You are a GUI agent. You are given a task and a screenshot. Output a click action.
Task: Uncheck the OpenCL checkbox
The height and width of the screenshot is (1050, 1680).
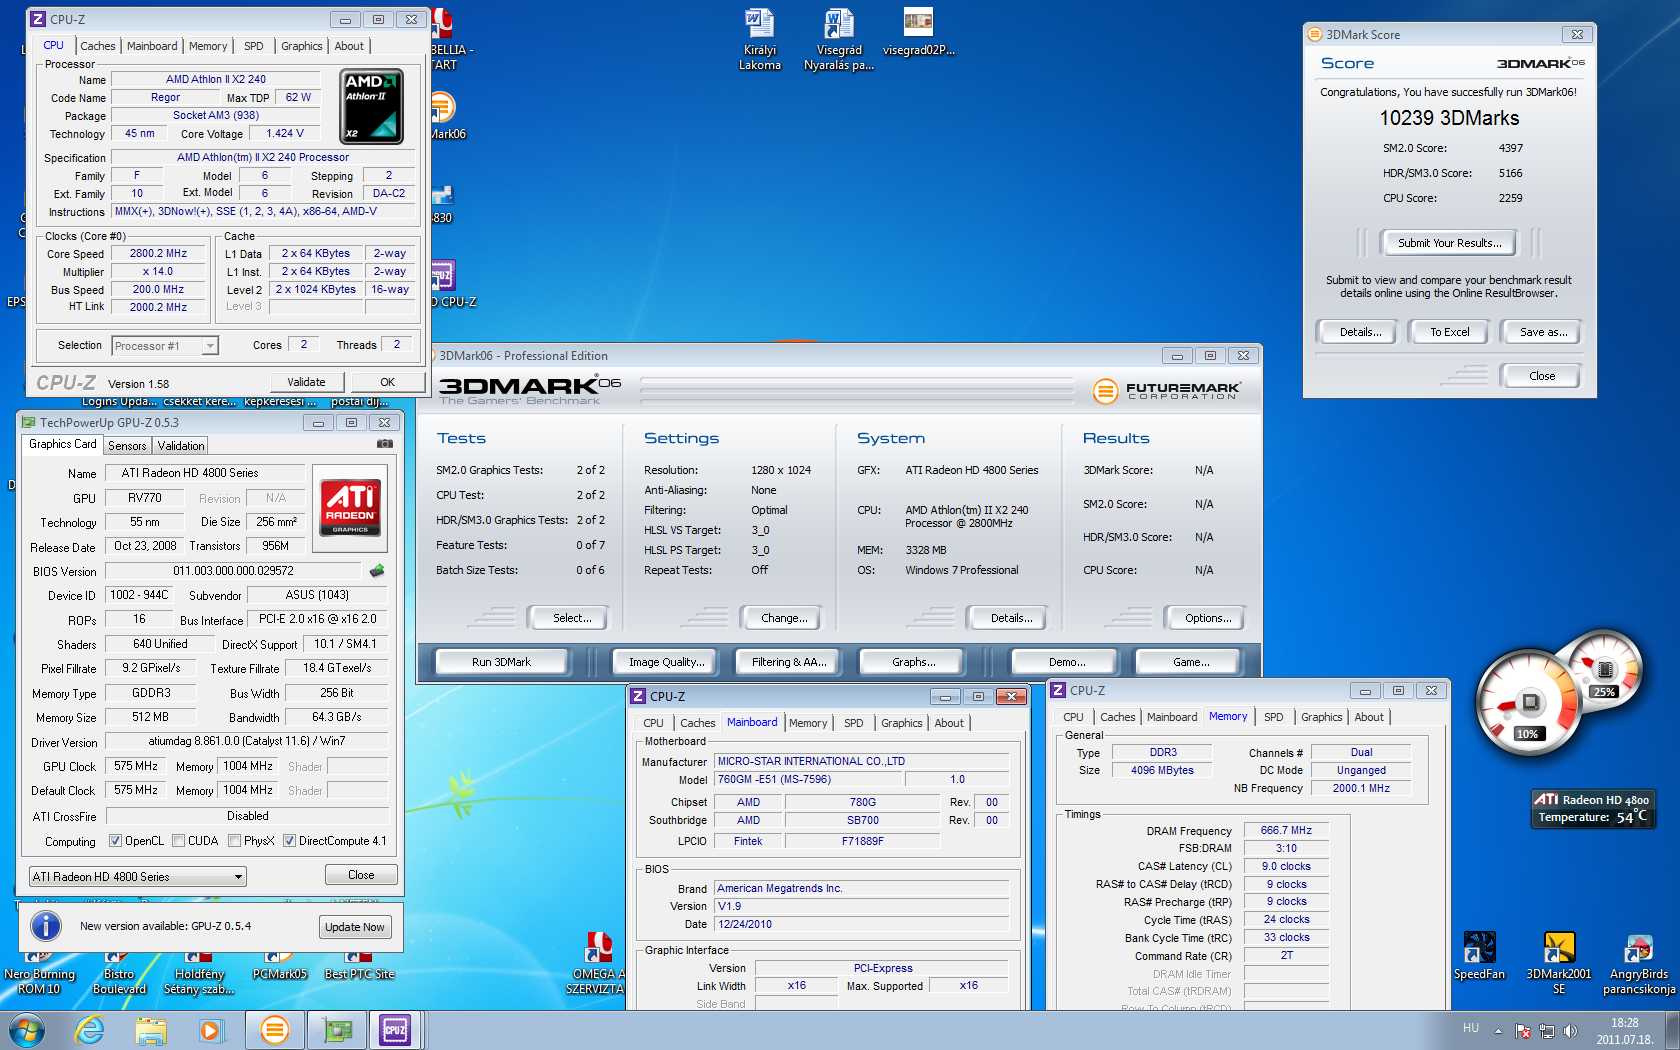point(115,841)
